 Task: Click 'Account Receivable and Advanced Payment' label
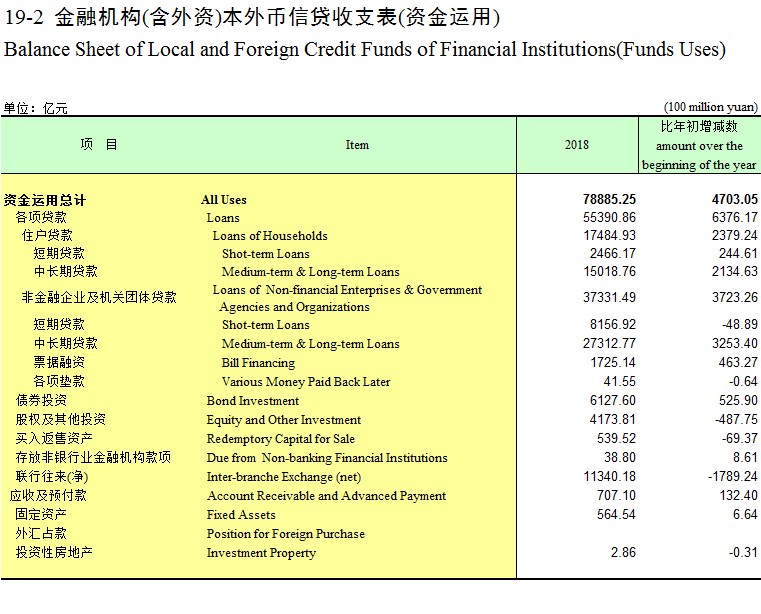(326, 496)
